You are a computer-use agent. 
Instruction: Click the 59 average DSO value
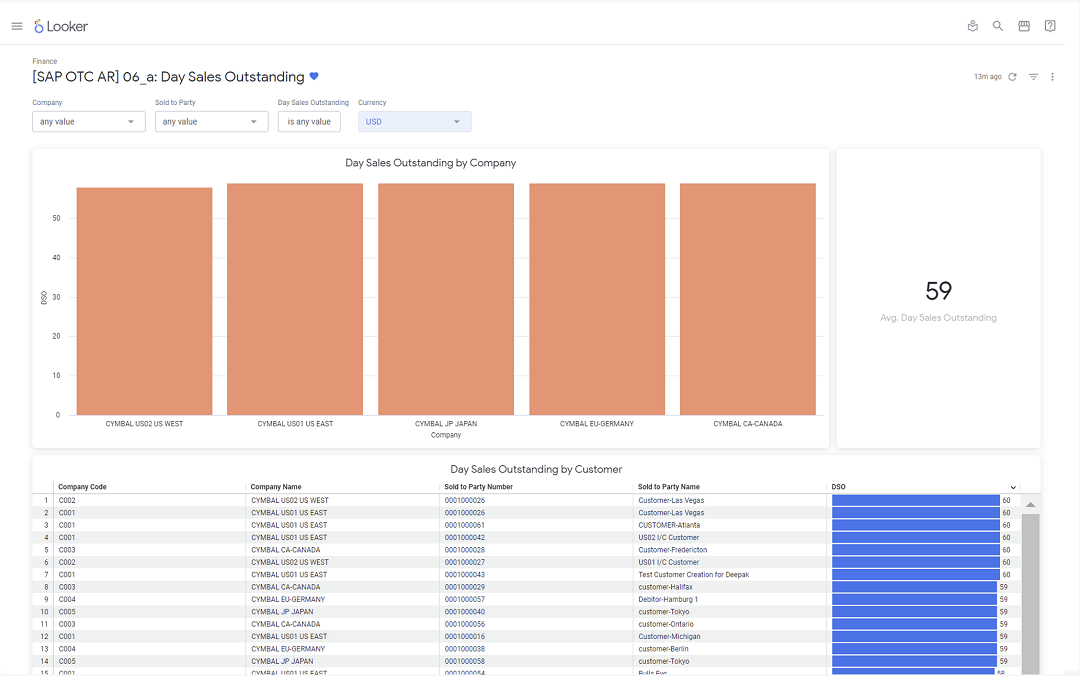(938, 291)
